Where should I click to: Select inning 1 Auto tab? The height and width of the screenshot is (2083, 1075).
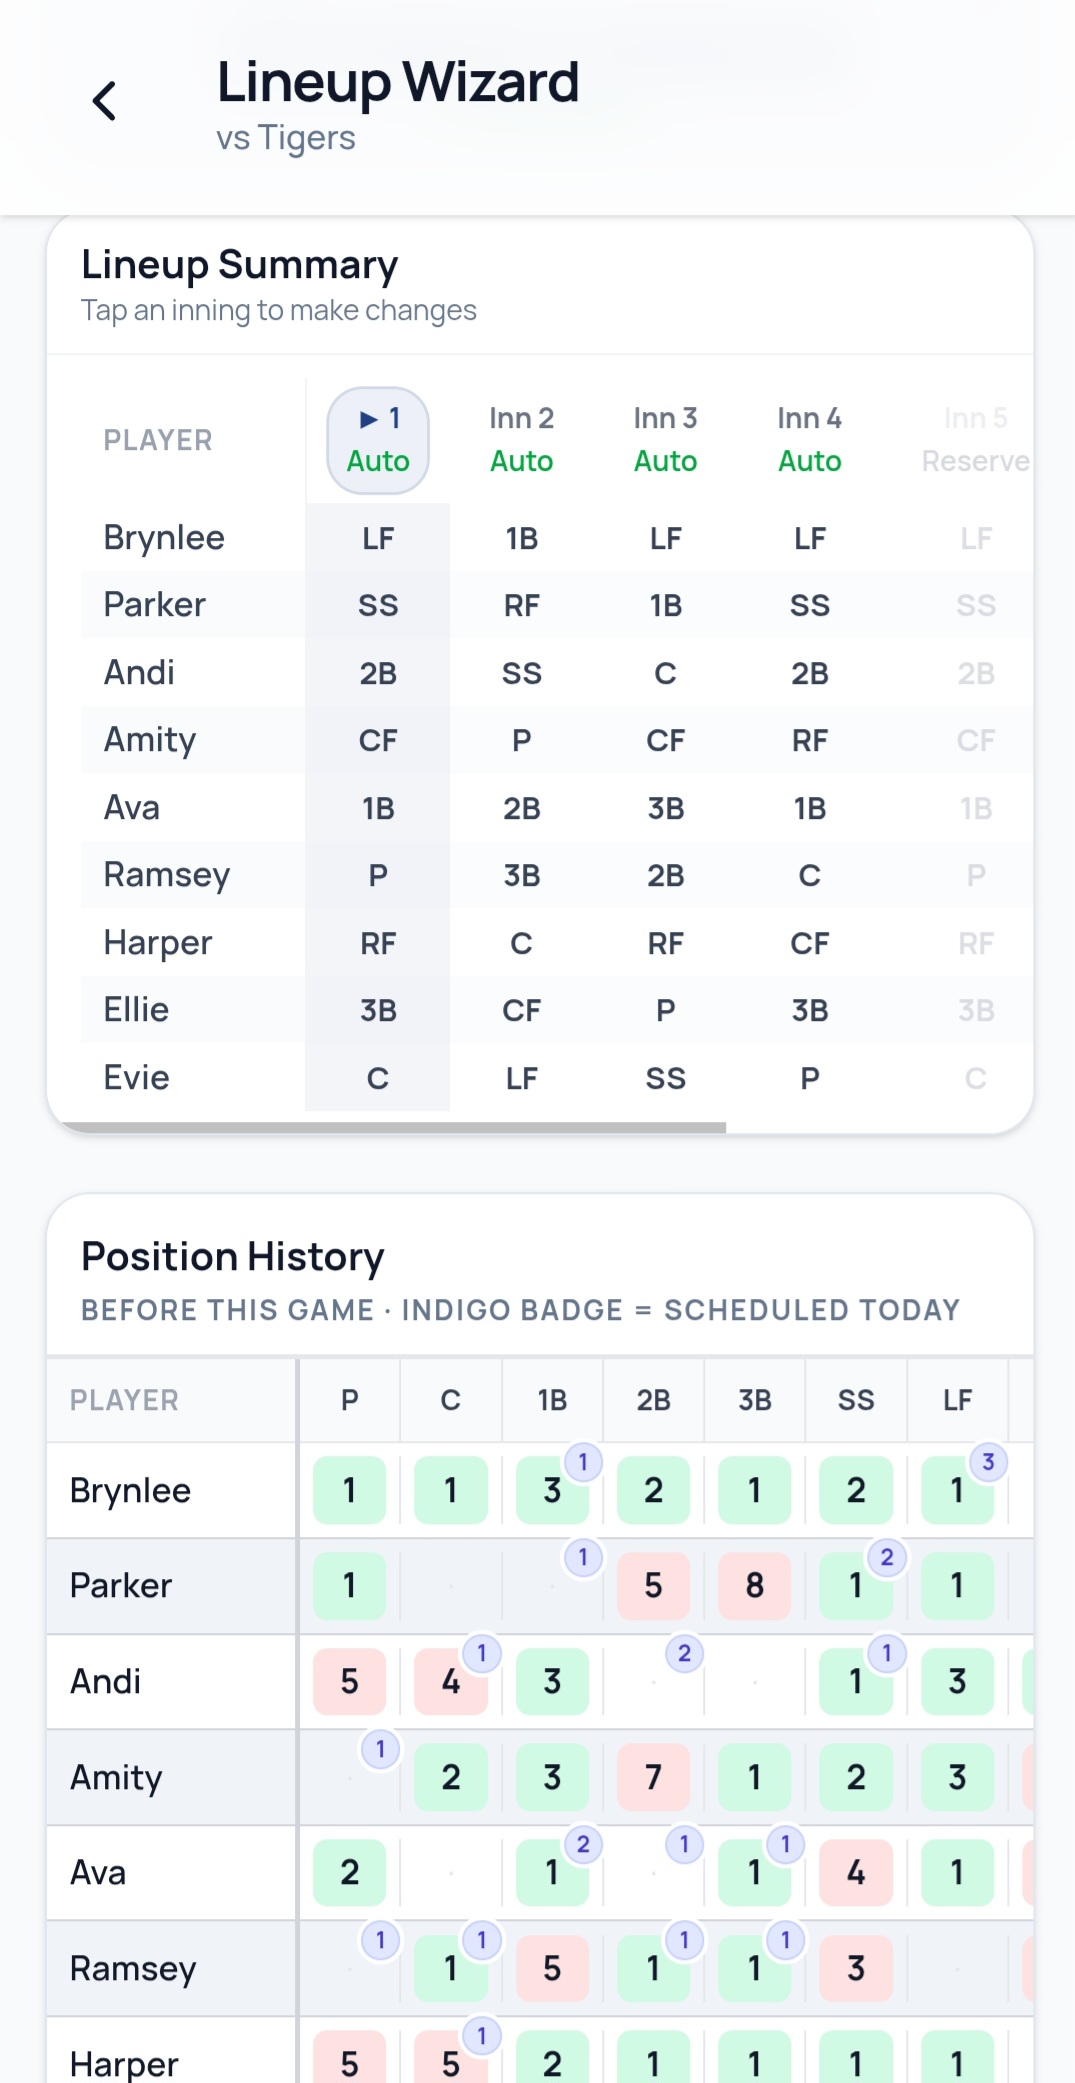pyautogui.click(x=378, y=440)
